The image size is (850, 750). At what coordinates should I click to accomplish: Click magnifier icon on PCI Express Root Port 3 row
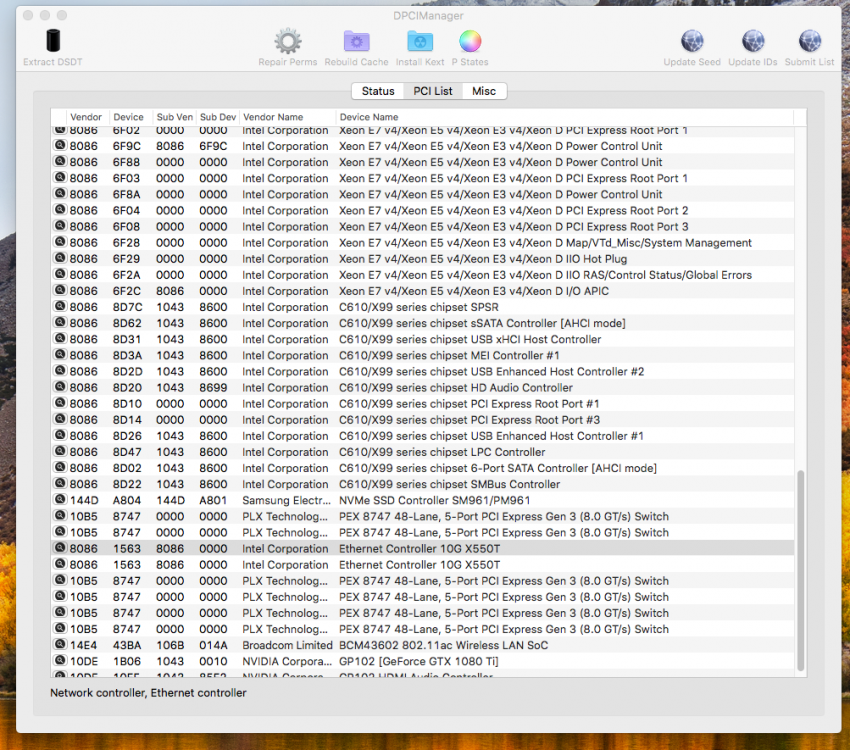pos(60,225)
